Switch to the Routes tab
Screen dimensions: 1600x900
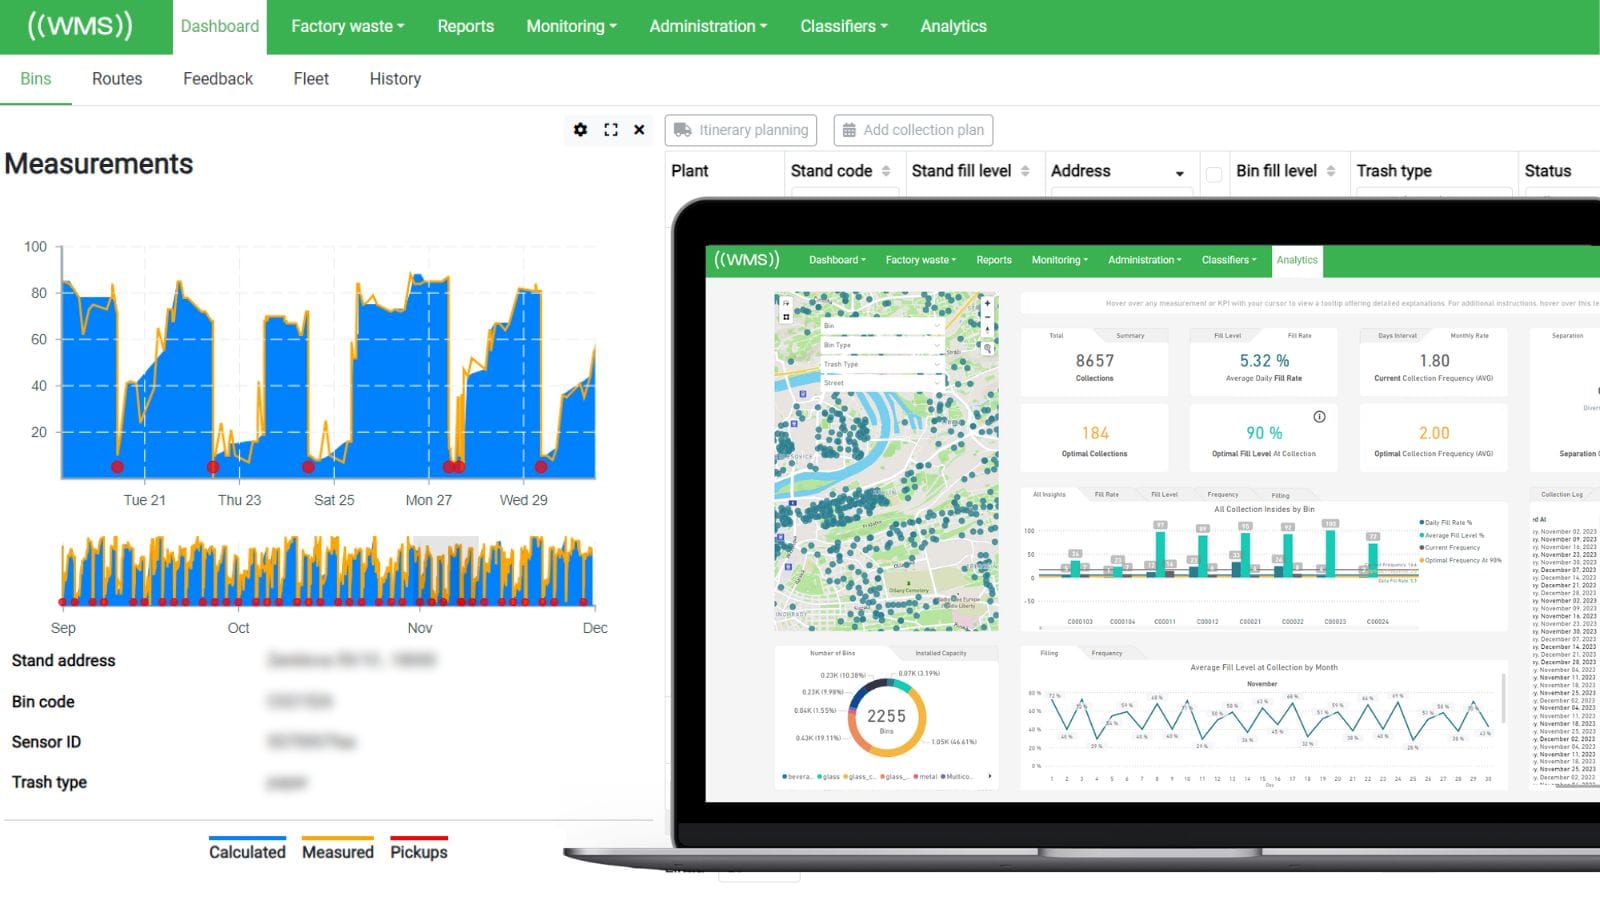(x=117, y=79)
